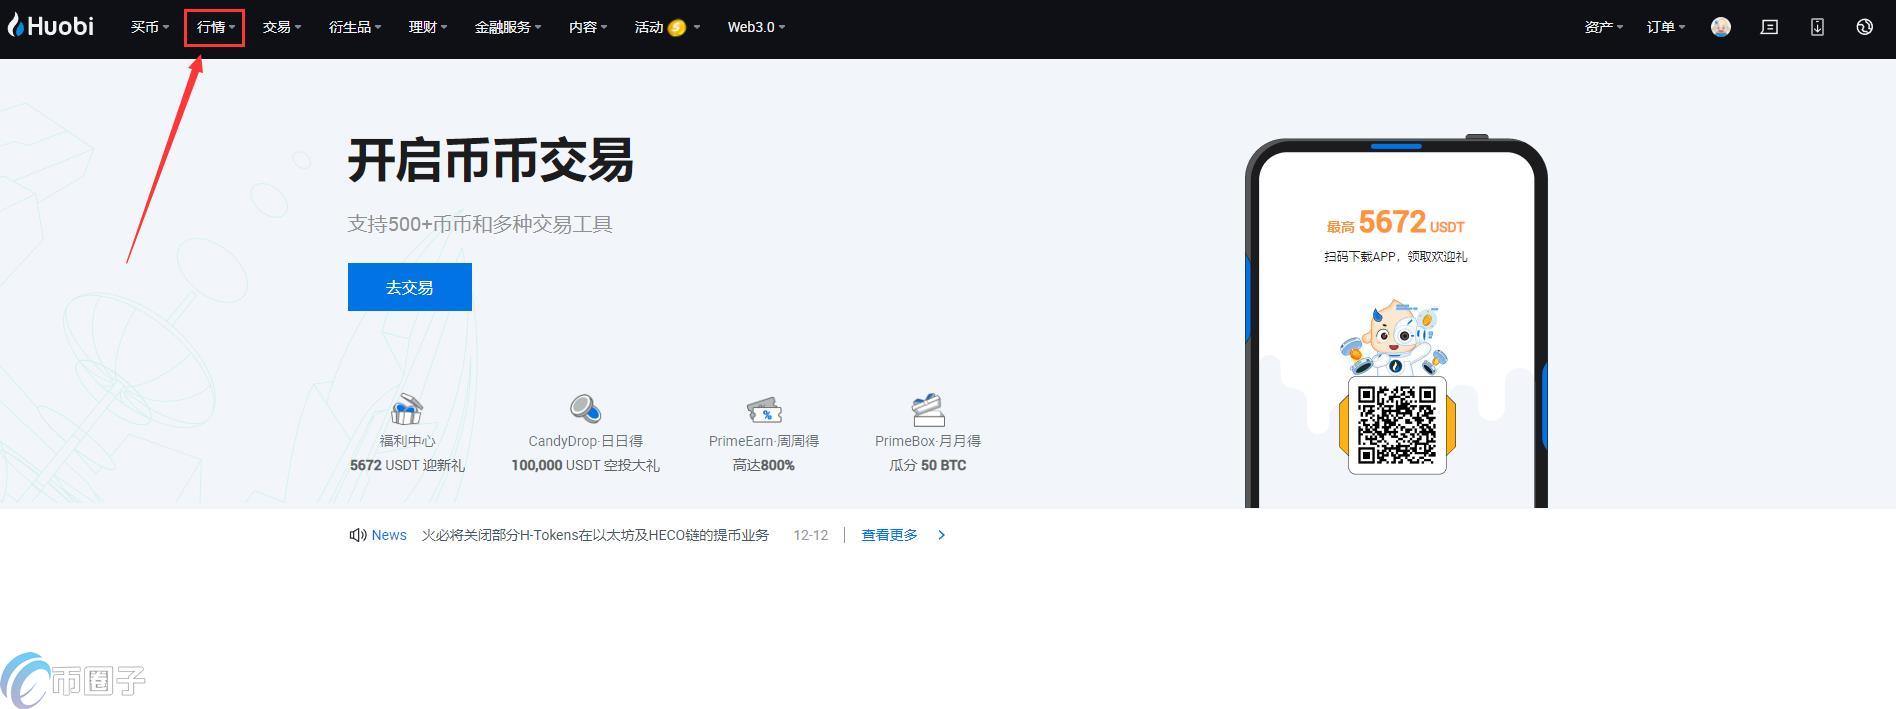
Task: Open the H-Tokens news announcement
Action: click(x=595, y=535)
